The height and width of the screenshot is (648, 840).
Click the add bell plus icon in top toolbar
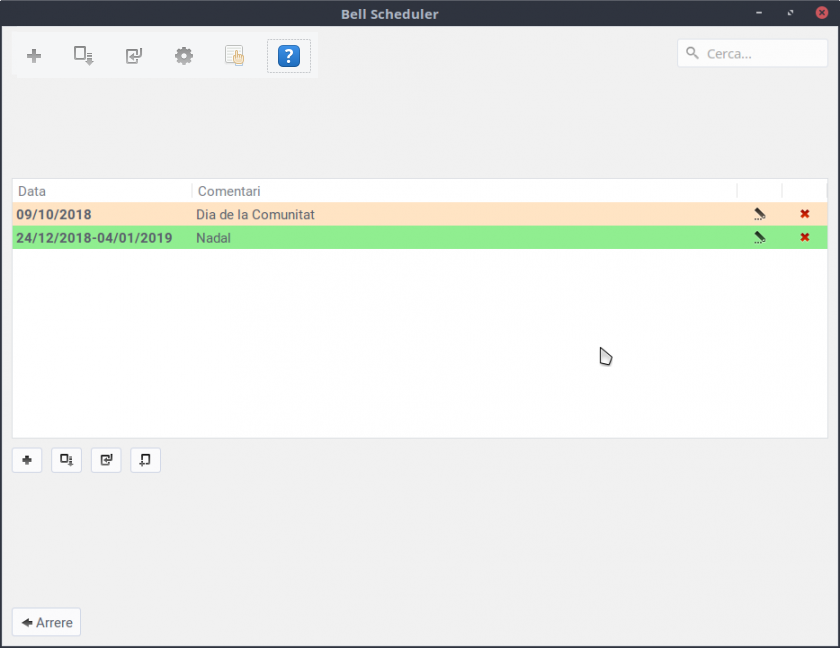[x=34, y=56]
